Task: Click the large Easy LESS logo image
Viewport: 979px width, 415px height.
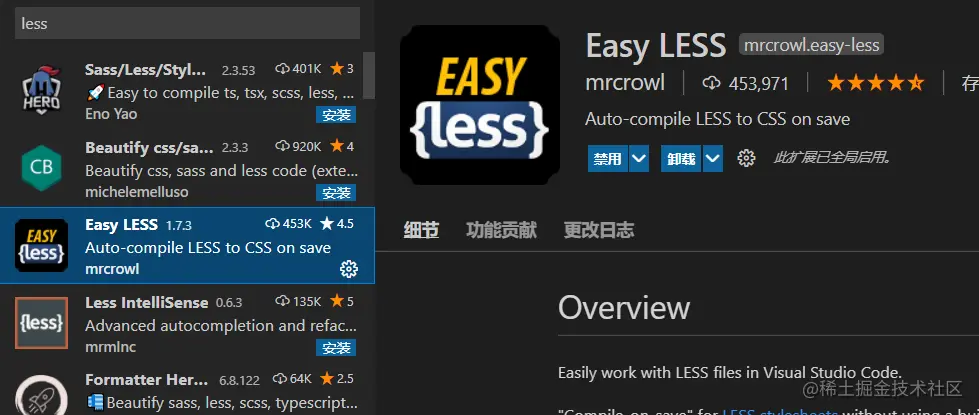Action: pyautogui.click(x=480, y=105)
